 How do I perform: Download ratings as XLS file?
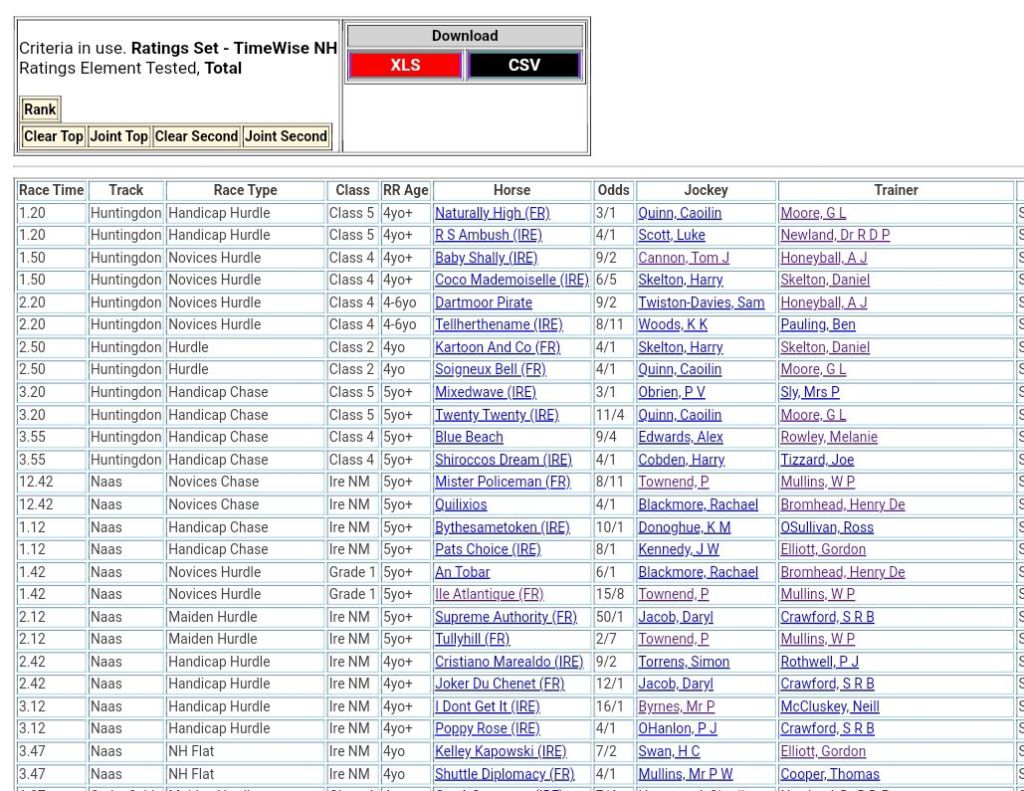coord(405,65)
